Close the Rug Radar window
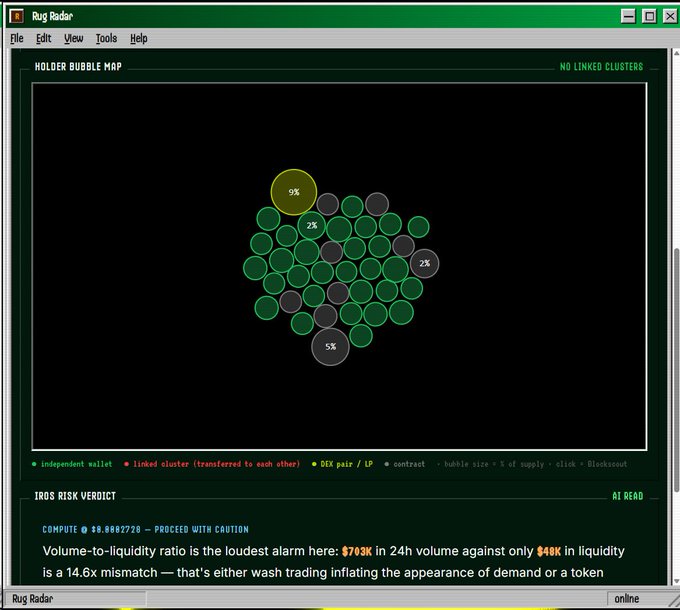Screen dimensions: 680x610 point(670,16)
